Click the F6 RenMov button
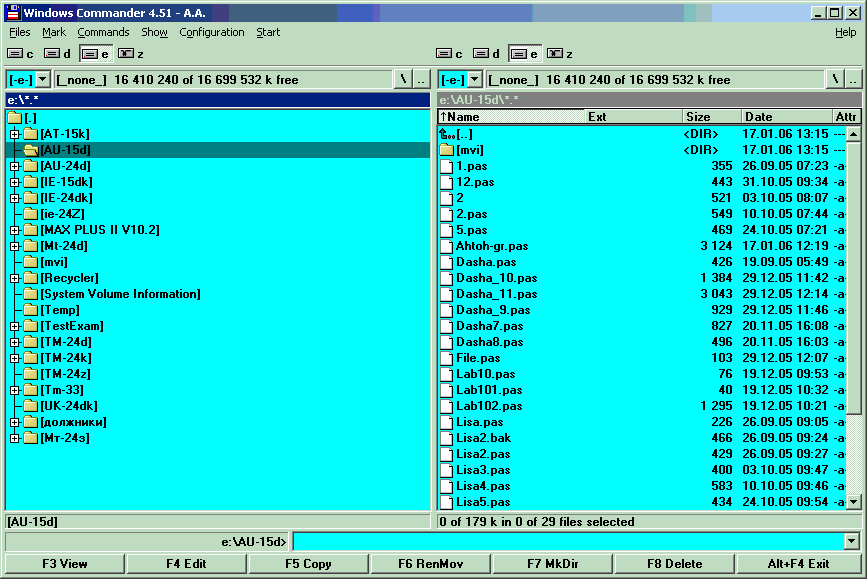 tap(430, 564)
